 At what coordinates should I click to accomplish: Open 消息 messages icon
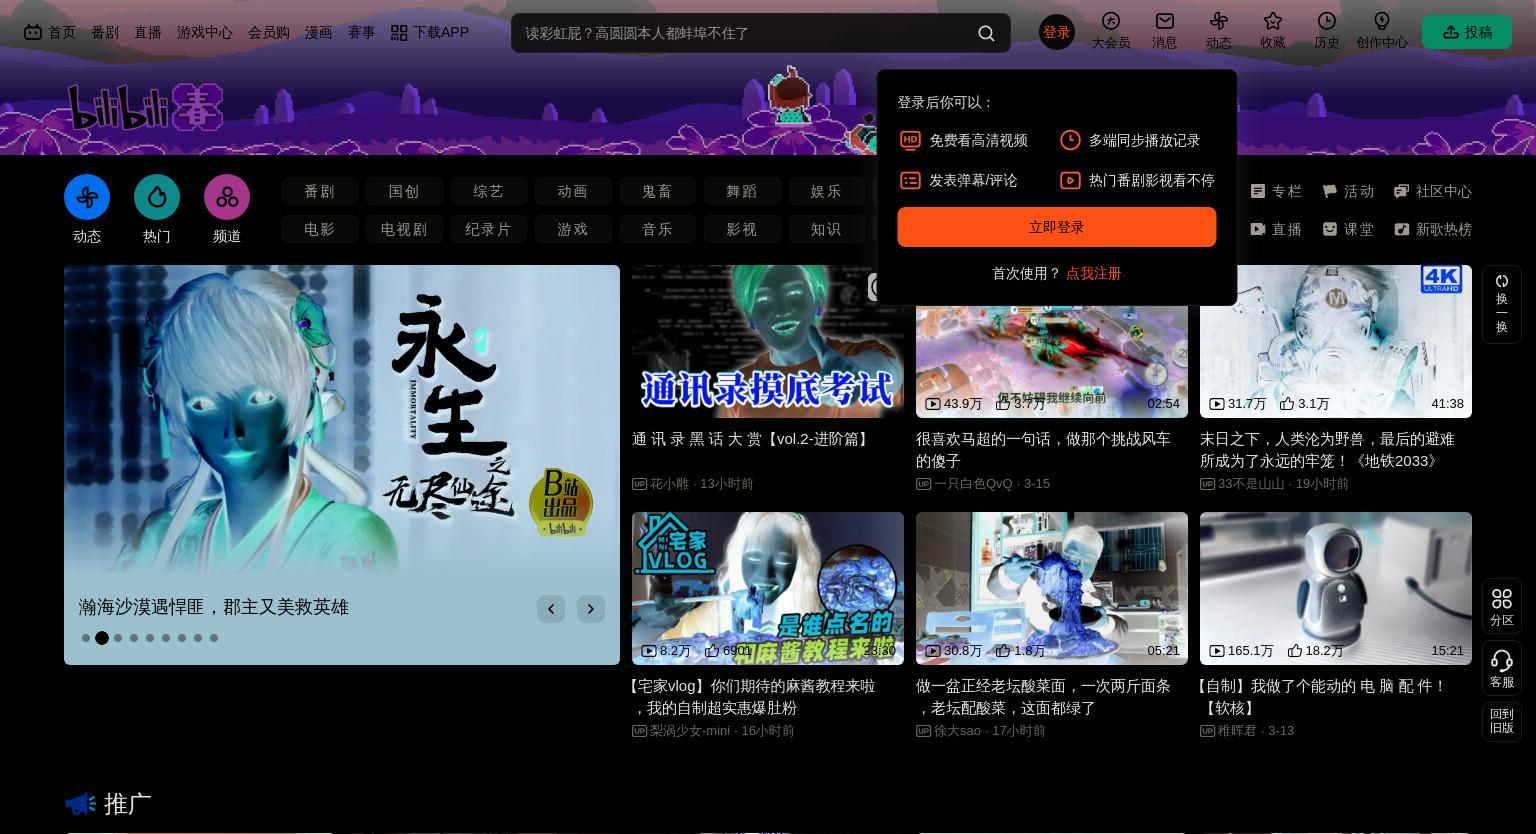coord(1165,21)
